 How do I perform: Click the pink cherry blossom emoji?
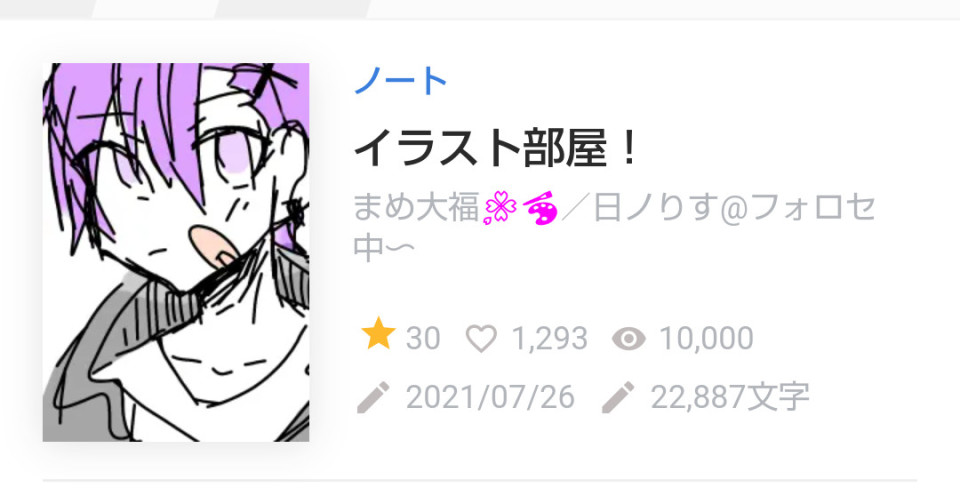point(500,208)
